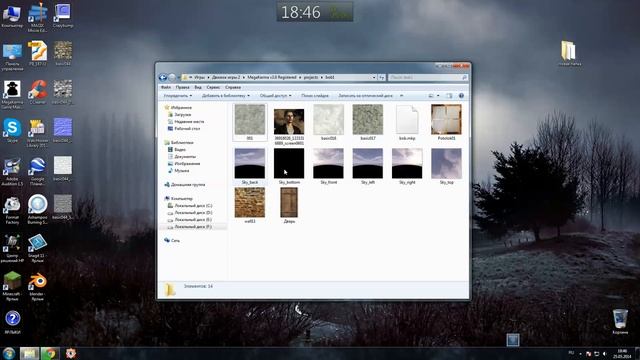Open the Правка menu
This screenshot has height=360, width=640.
[x=182, y=87]
